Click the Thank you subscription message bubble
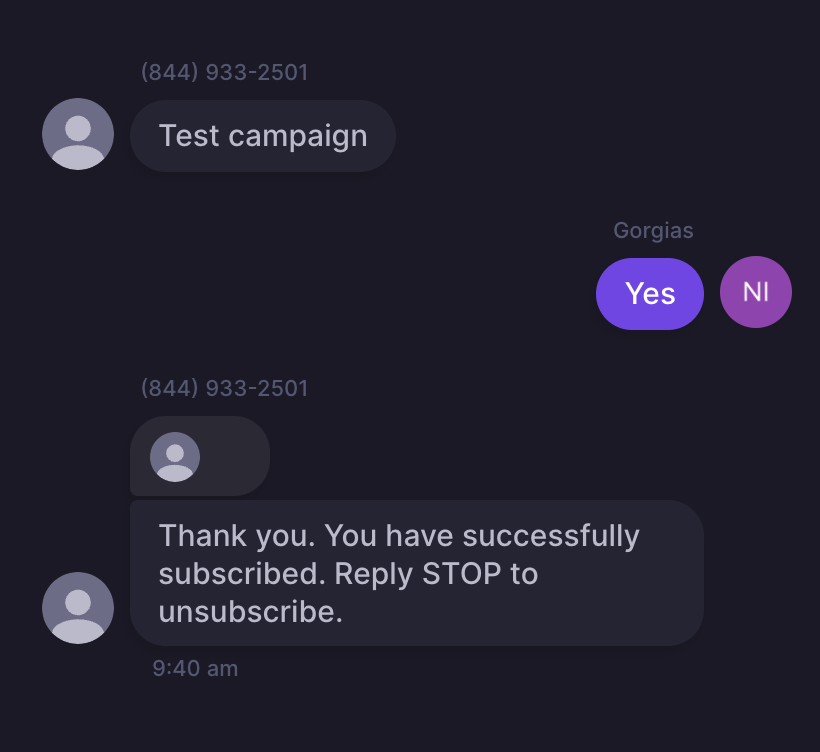The height and width of the screenshot is (752, 820). point(417,573)
